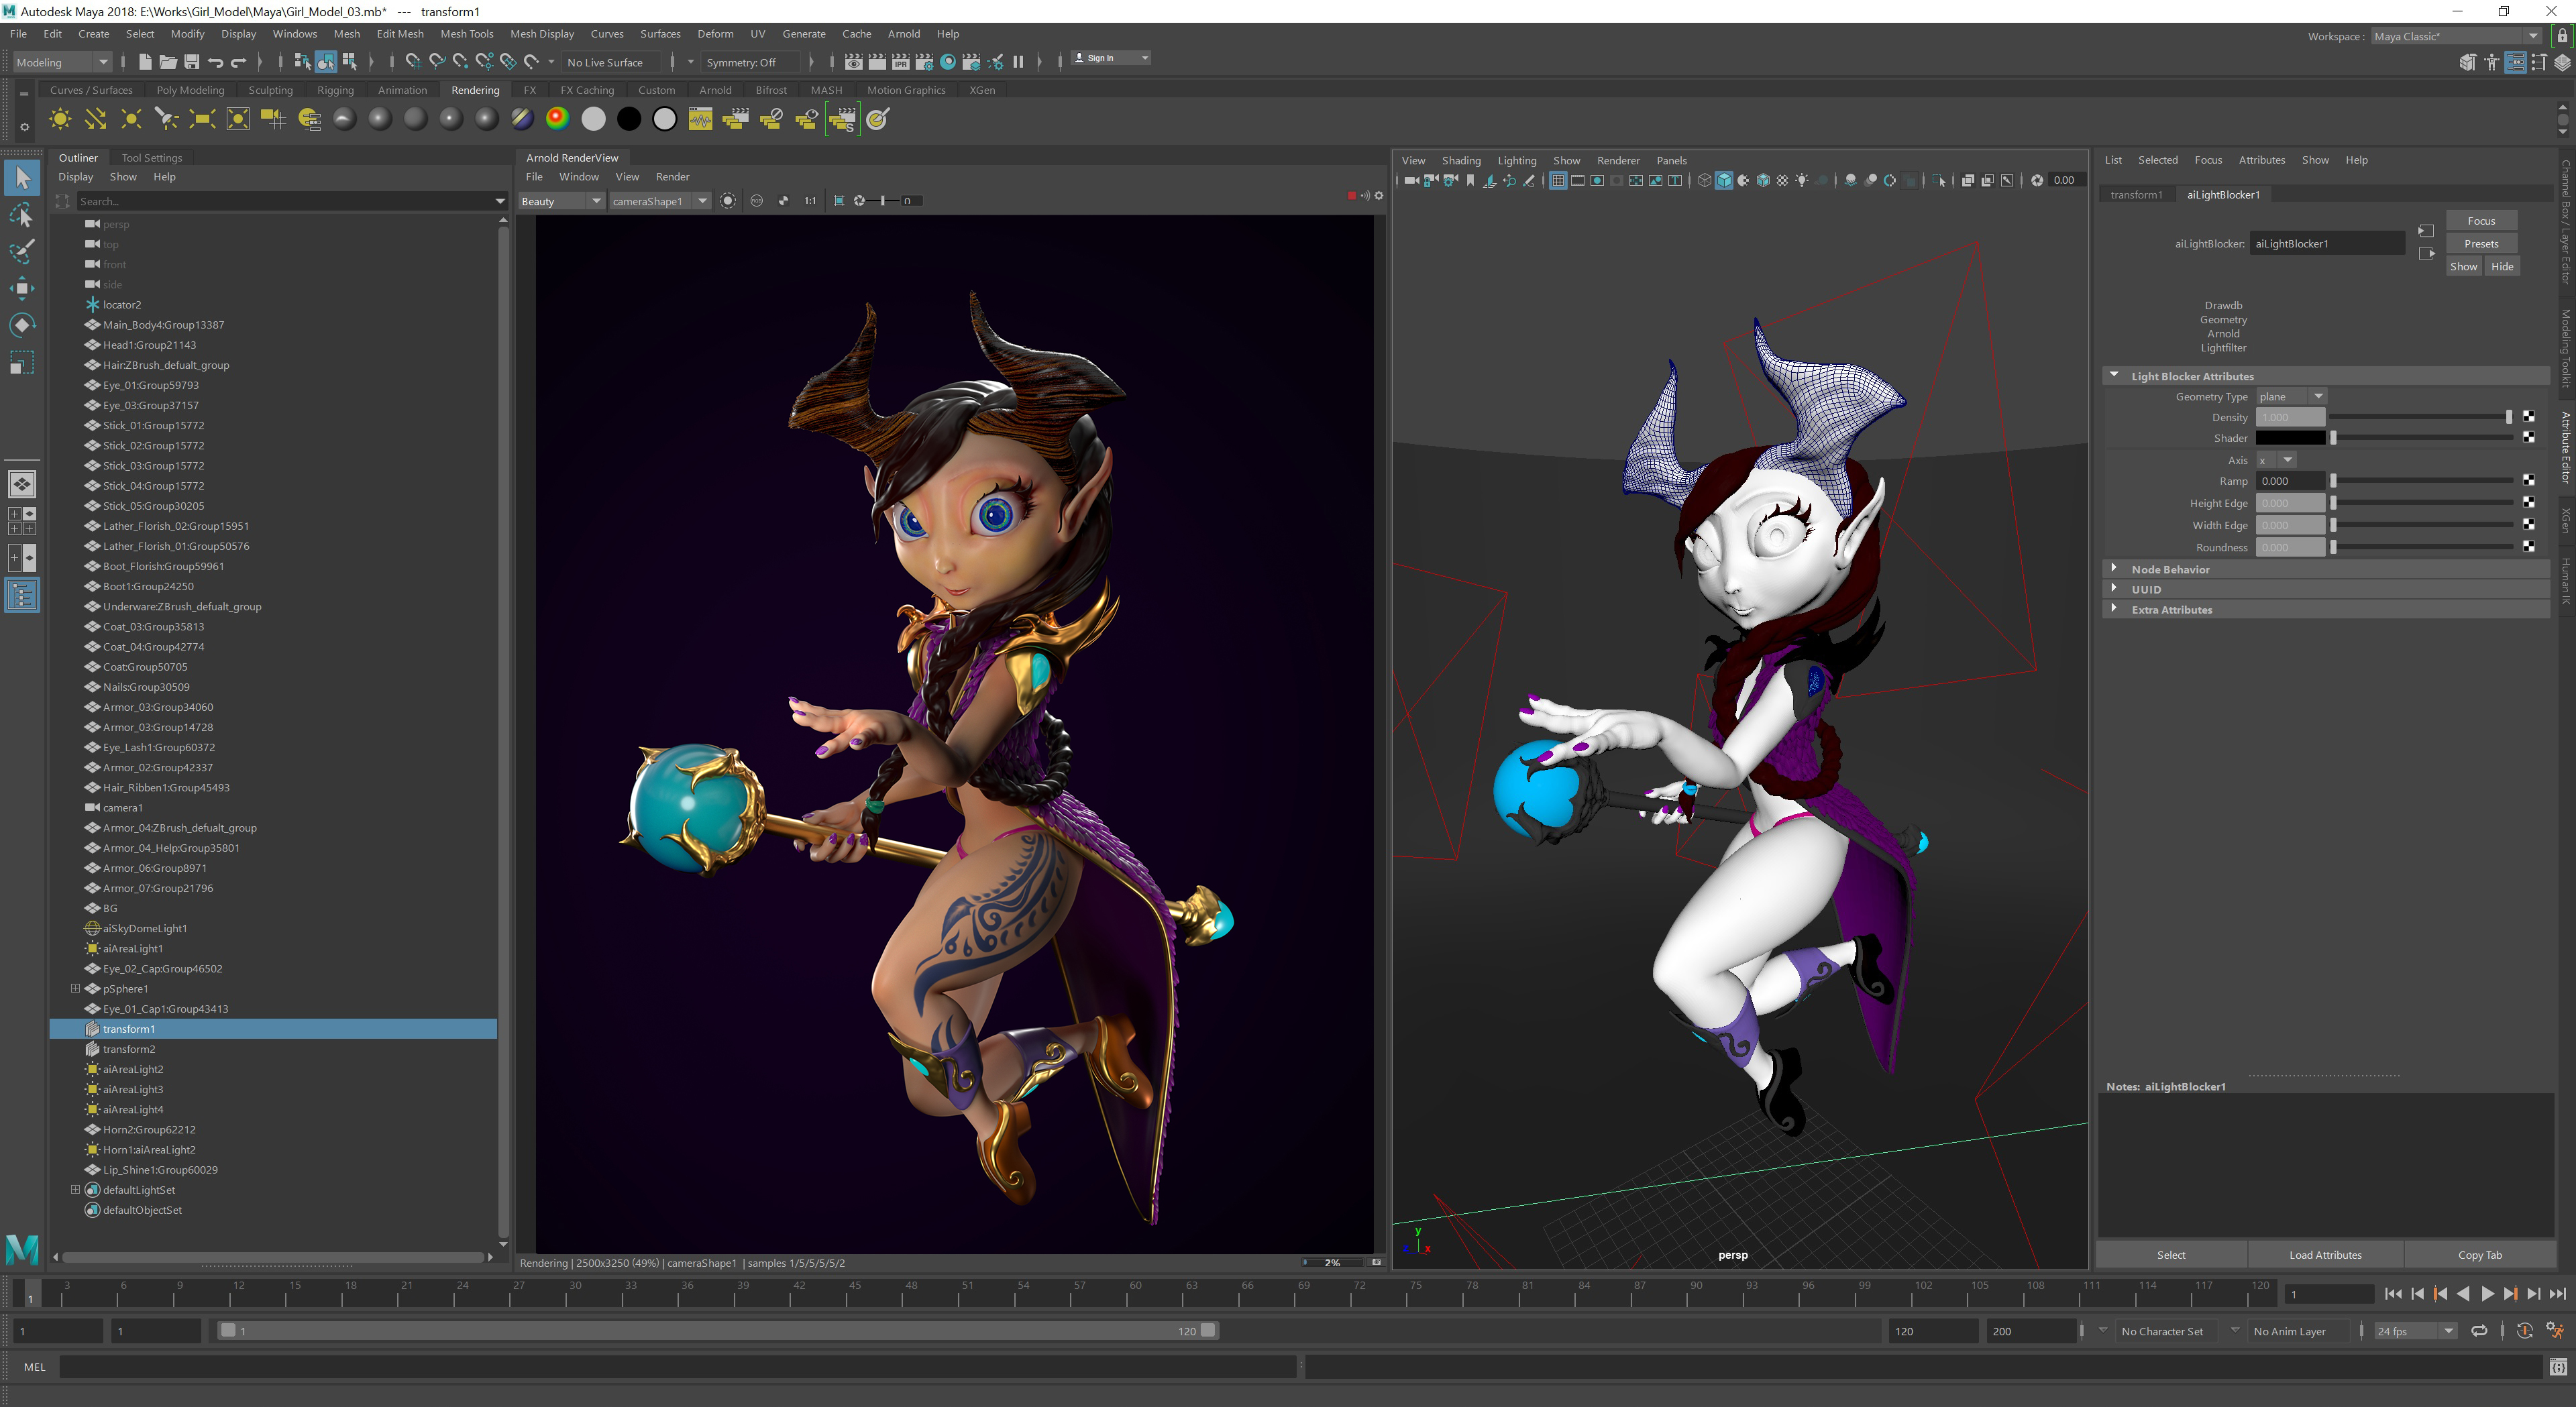This screenshot has width=2576, height=1407.
Task: Expand the pSphere1 node in Outliner
Action: pos(75,989)
